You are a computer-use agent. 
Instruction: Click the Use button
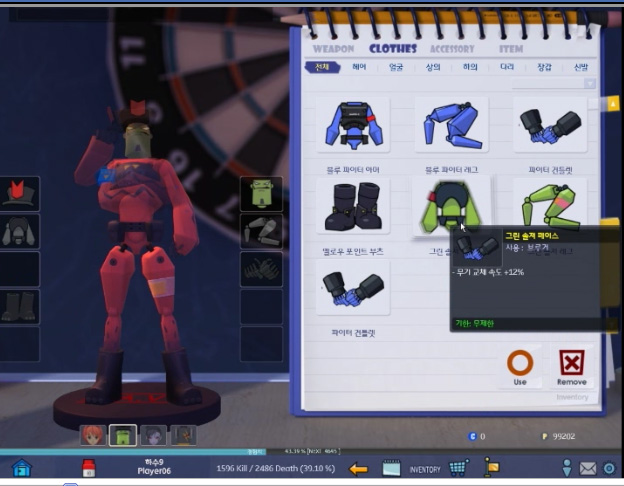[520, 367]
